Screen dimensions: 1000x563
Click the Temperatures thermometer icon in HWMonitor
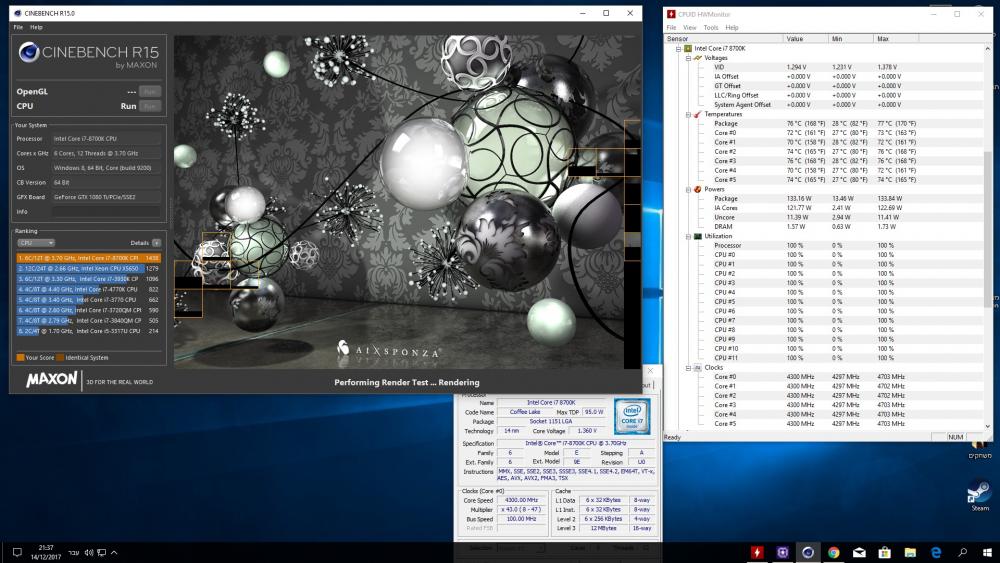(698, 114)
